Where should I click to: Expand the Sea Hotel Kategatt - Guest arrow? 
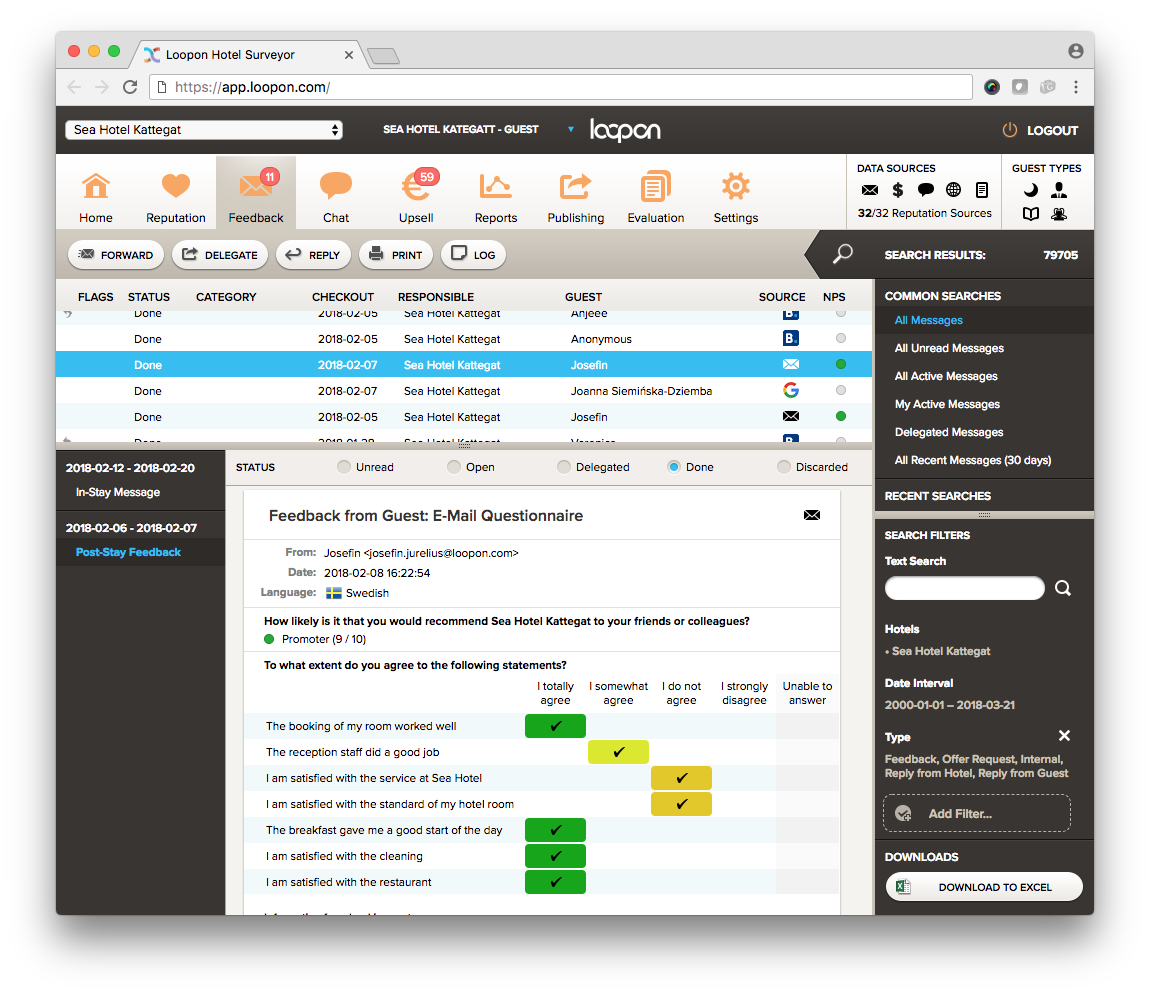pyautogui.click(x=571, y=130)
